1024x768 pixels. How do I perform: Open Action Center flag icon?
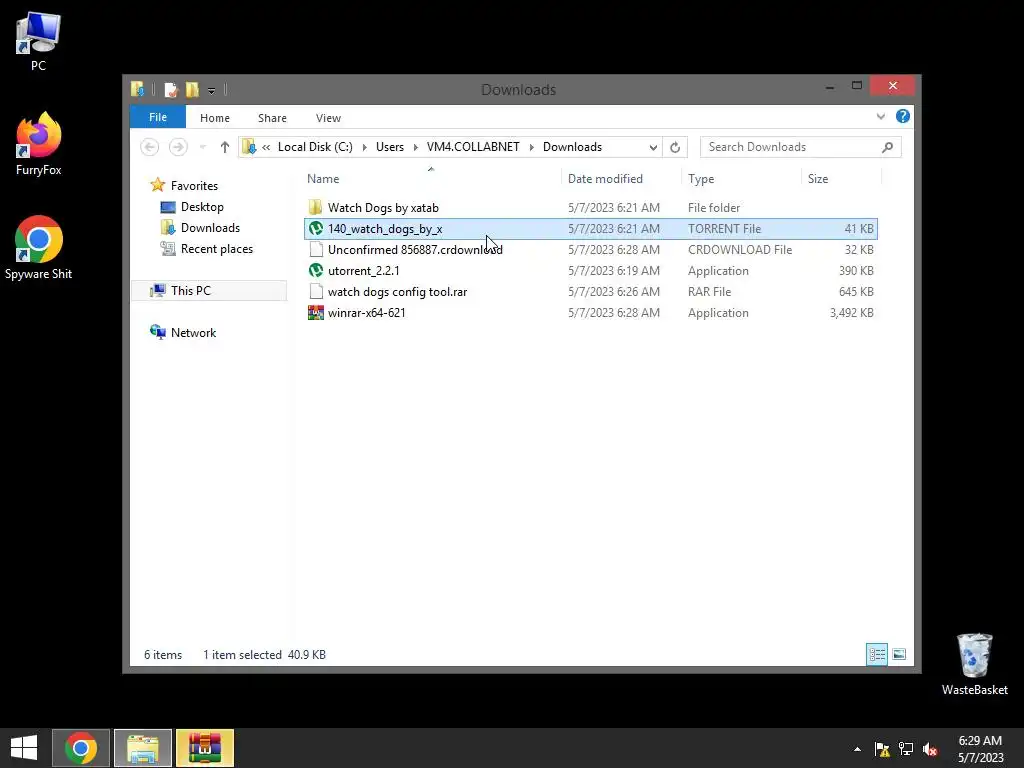(882, 749)
